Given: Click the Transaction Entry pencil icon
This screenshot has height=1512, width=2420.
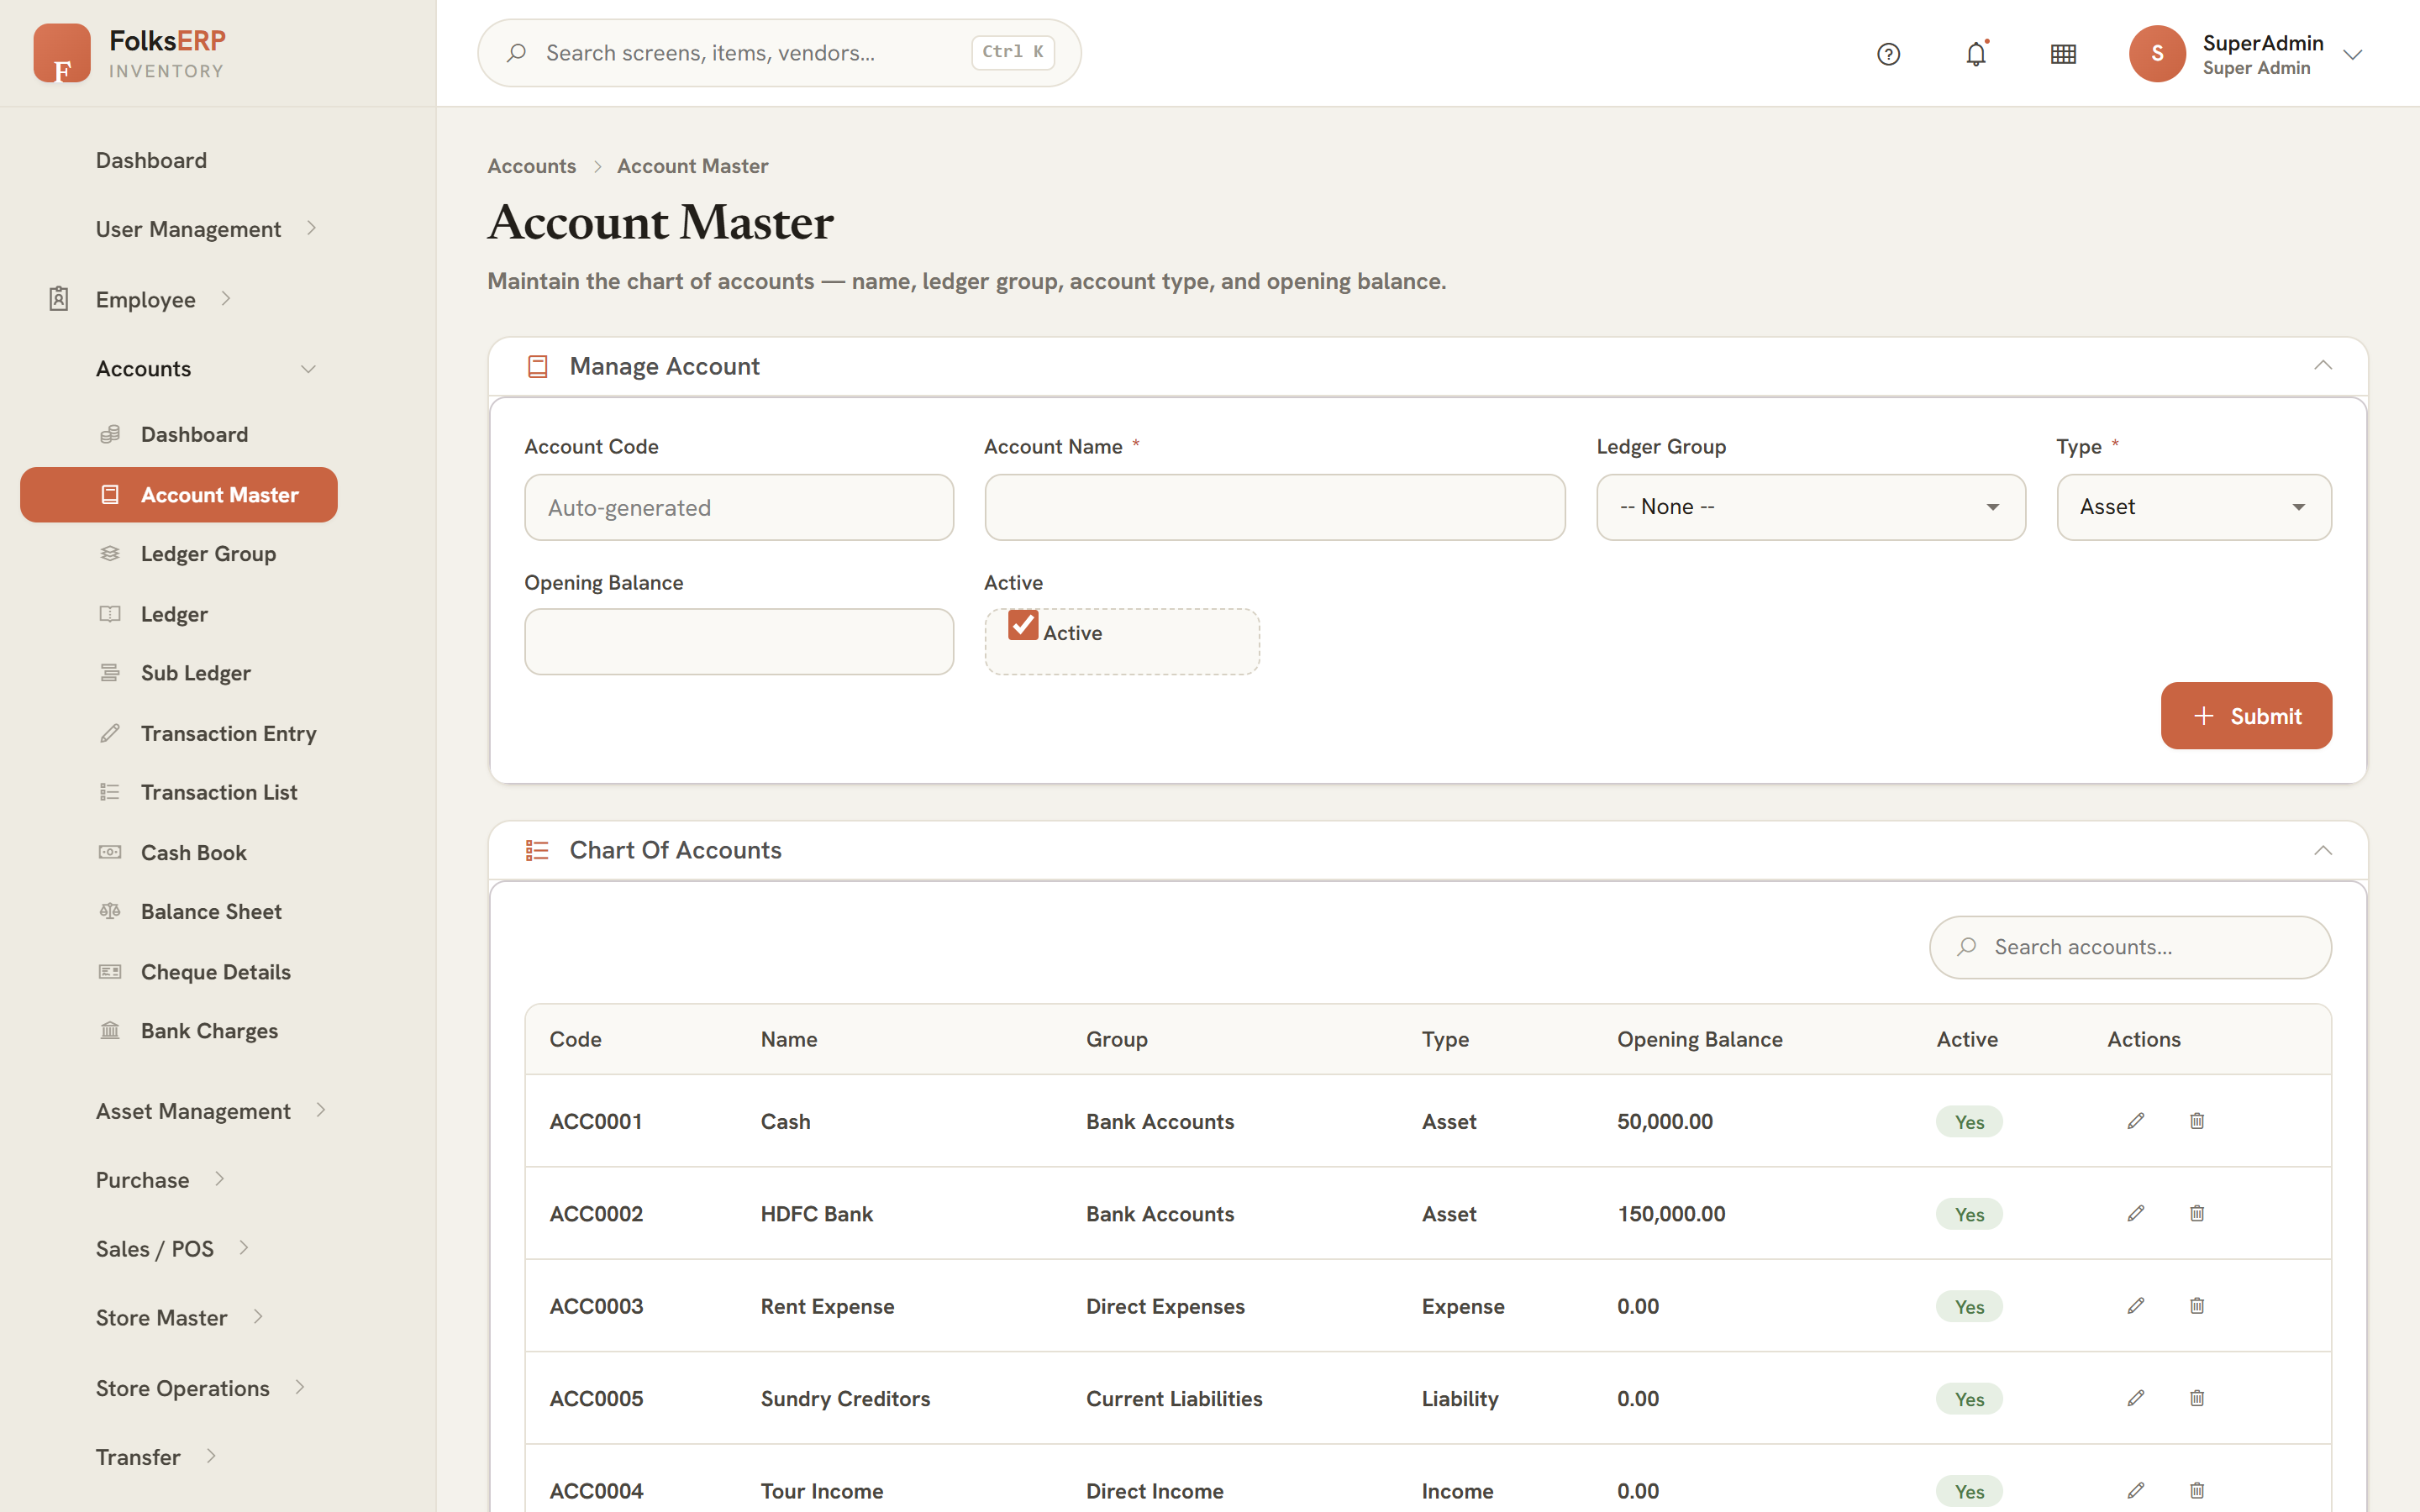Looking at the screenshot, I should (x=110, y=733).
